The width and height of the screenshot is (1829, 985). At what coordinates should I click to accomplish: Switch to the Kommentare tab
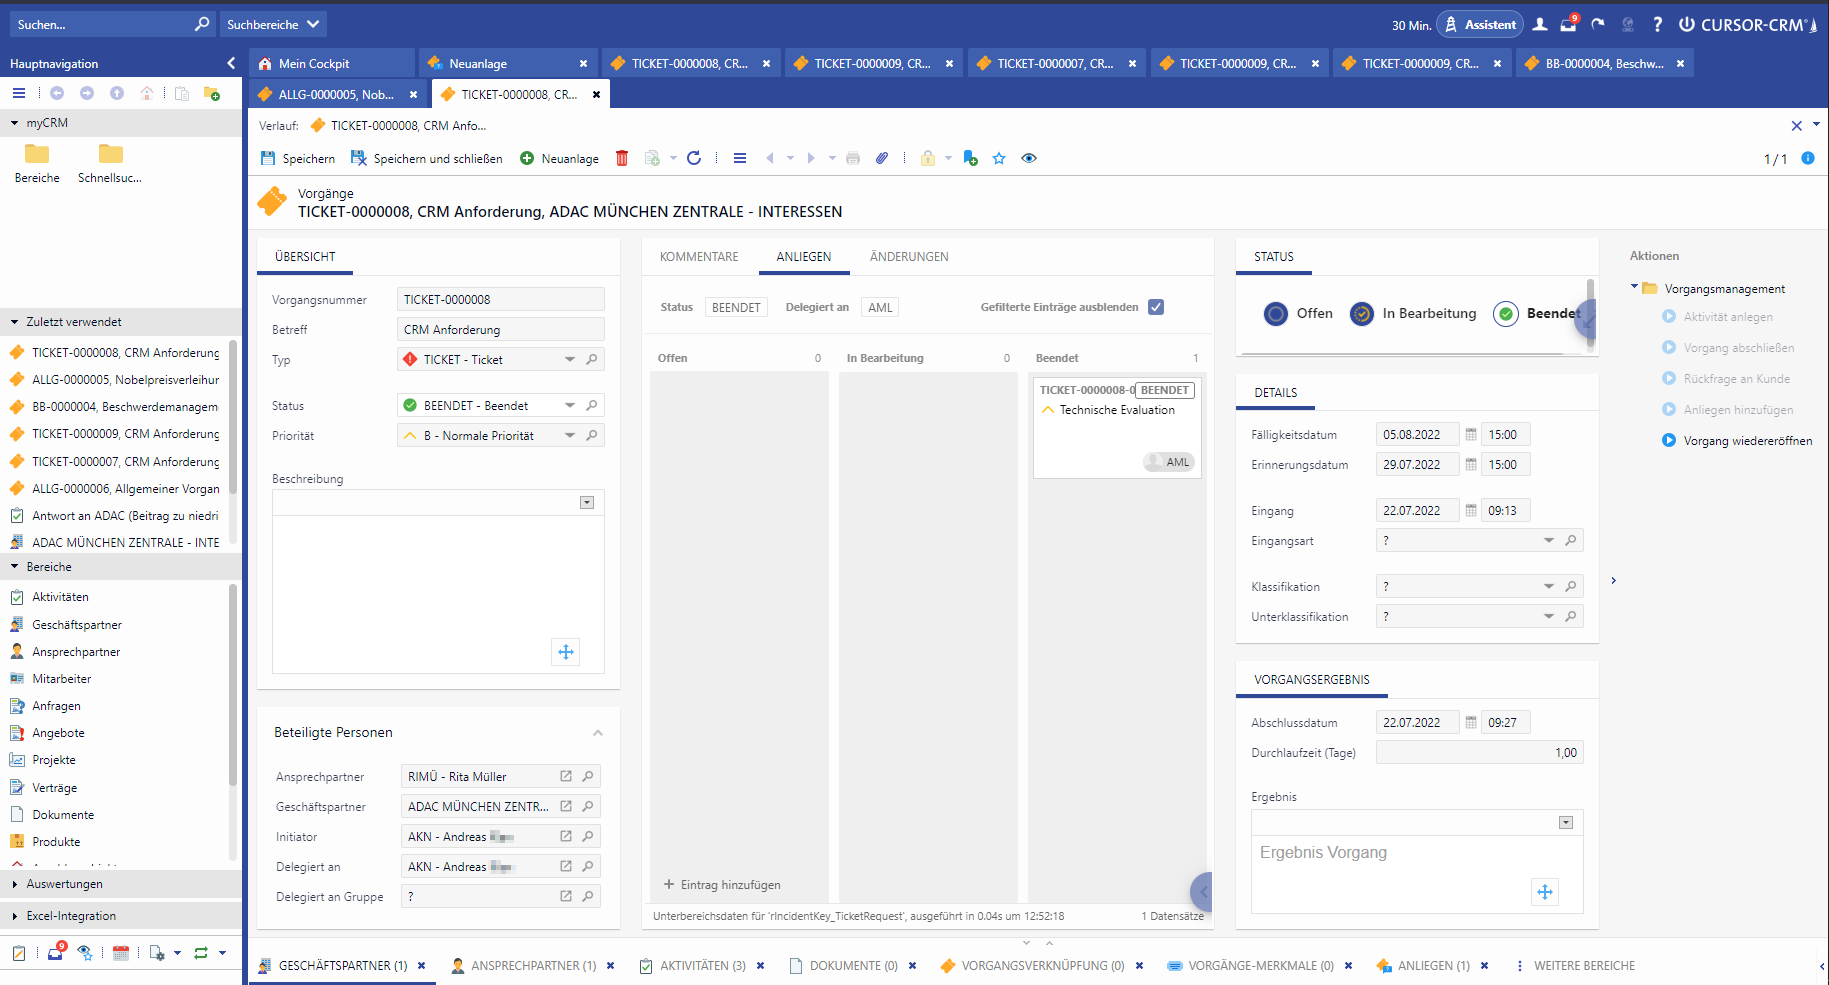point(699,257)
